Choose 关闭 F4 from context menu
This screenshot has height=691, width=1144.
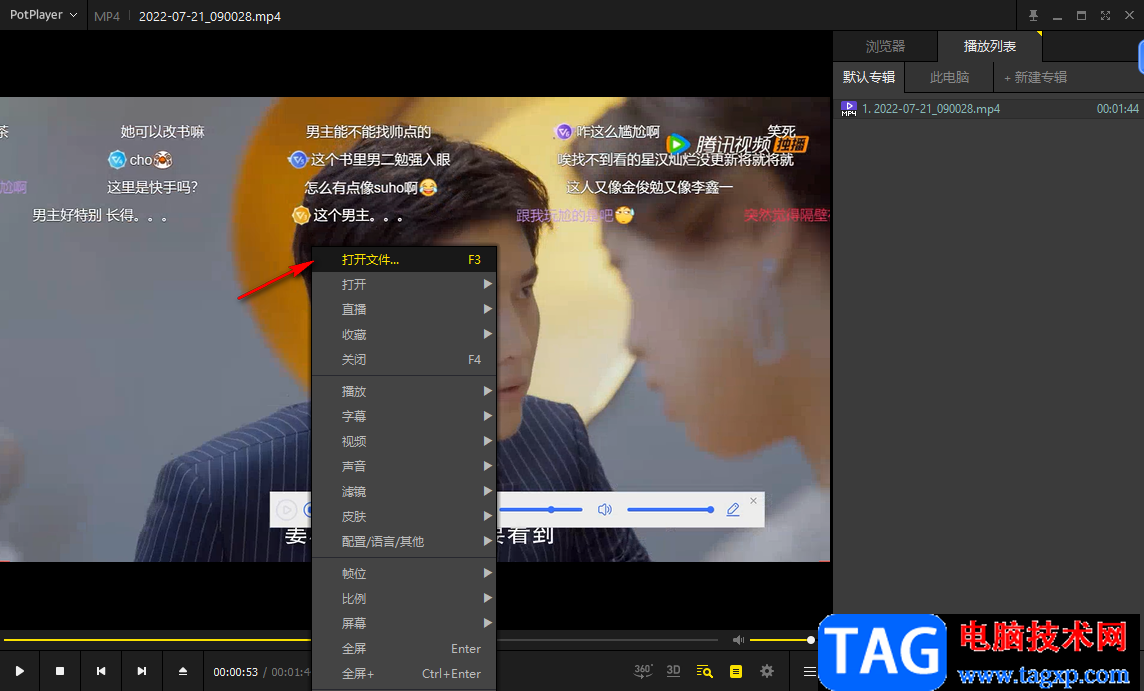tap(404, 360)
